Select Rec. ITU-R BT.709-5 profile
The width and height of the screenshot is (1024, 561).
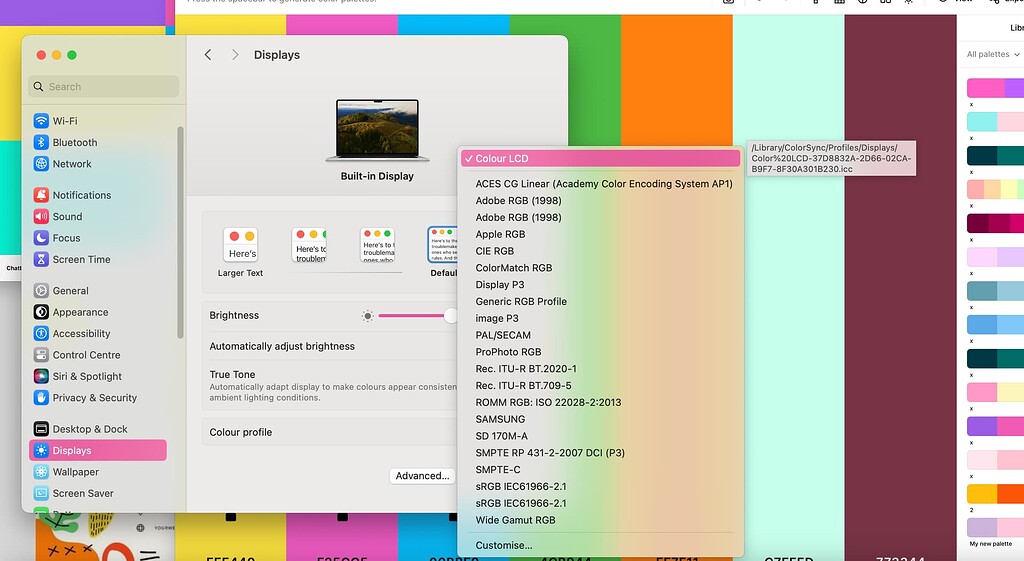point(523,385)
